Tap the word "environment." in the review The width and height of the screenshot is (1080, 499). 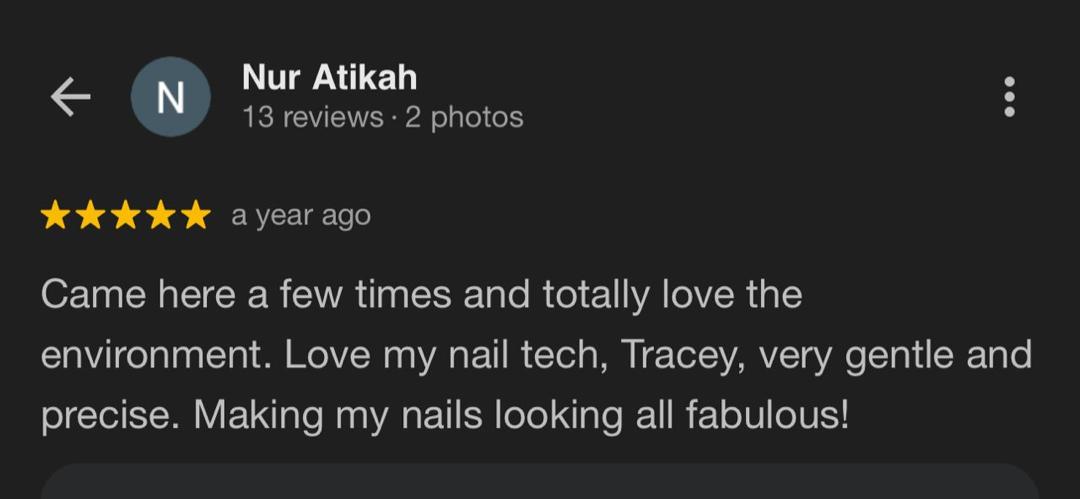tap(157, 356)
